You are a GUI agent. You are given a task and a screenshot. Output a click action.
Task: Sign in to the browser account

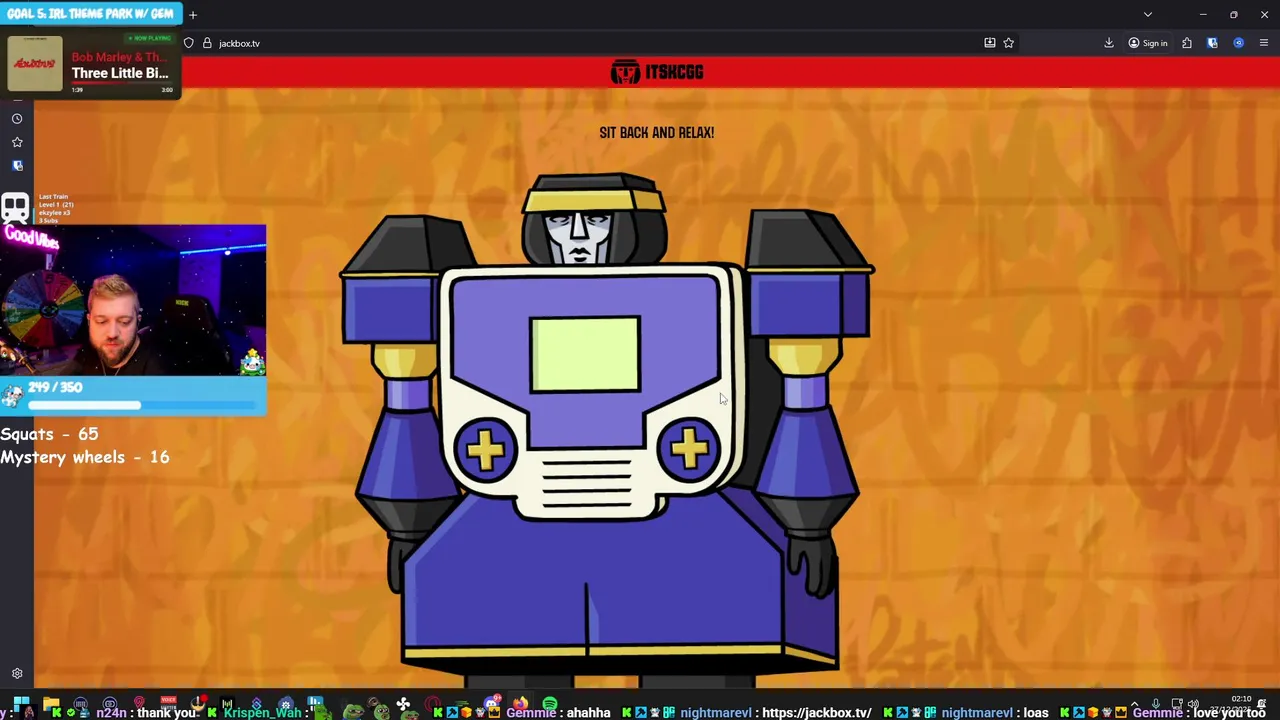1148,43
